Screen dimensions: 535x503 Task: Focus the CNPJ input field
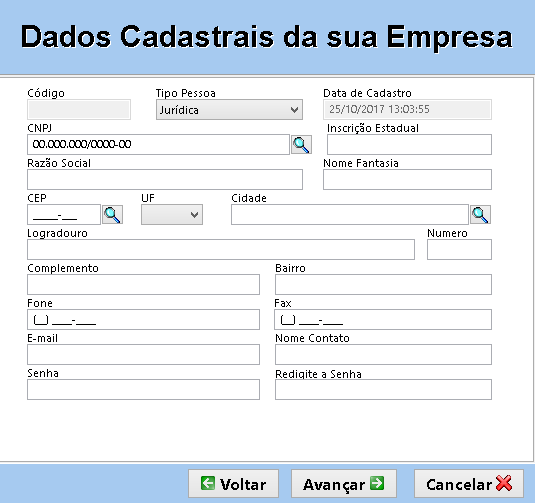point(158,144)
